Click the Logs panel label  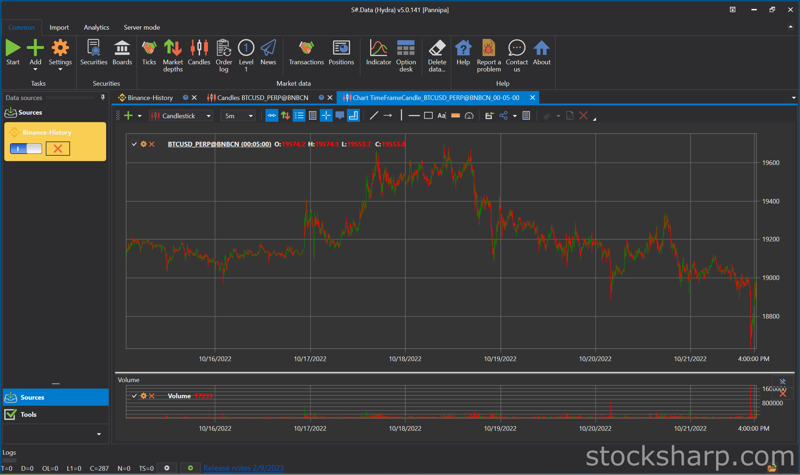pyautogui.click(x=9, y=453)
